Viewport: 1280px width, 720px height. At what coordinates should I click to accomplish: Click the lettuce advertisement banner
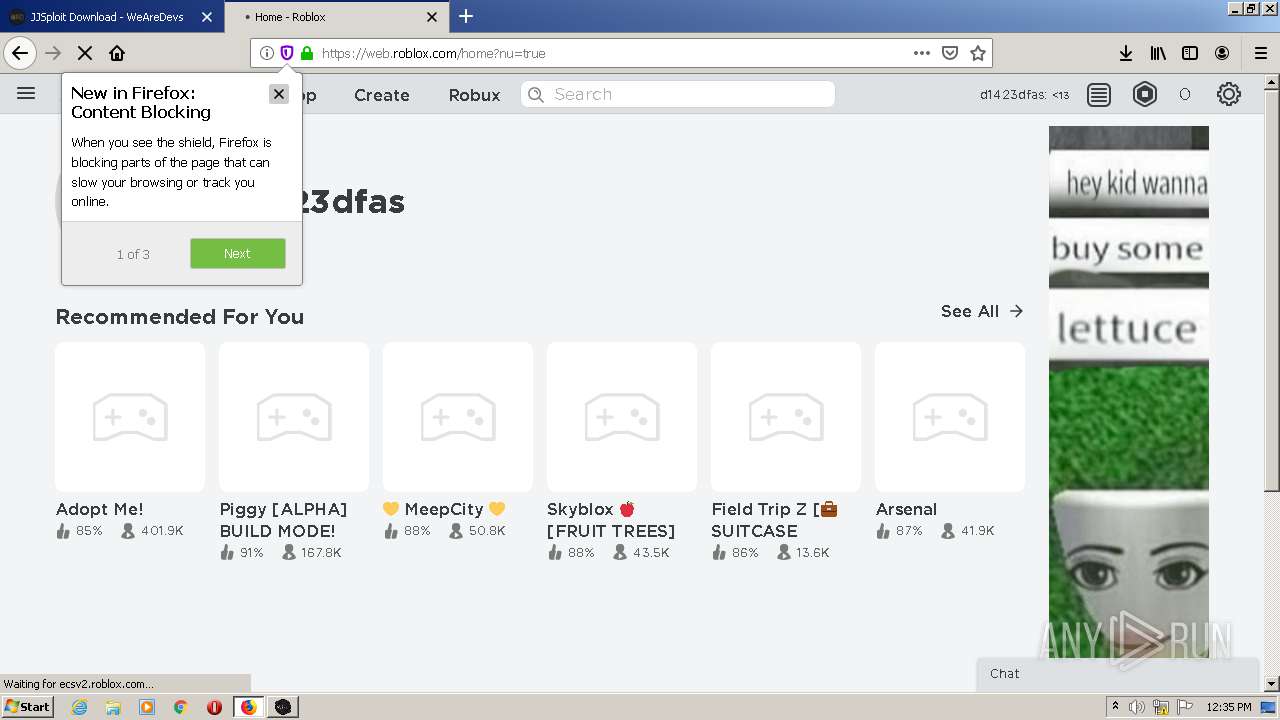click(x=1129, y=391)
